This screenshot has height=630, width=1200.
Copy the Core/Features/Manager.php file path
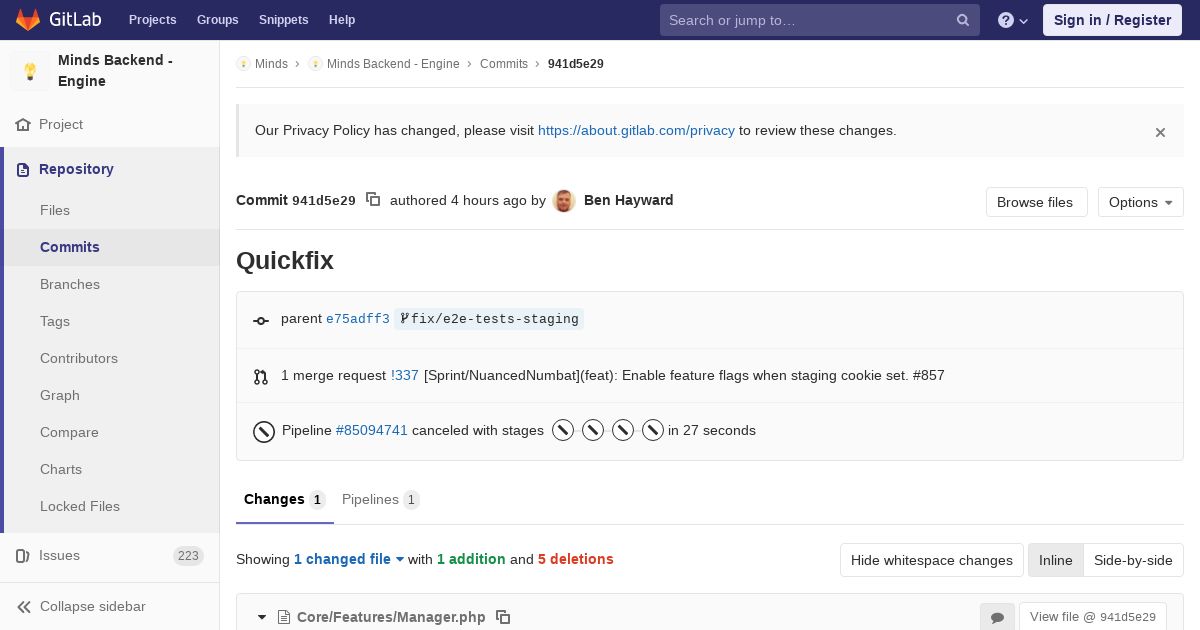503,617
